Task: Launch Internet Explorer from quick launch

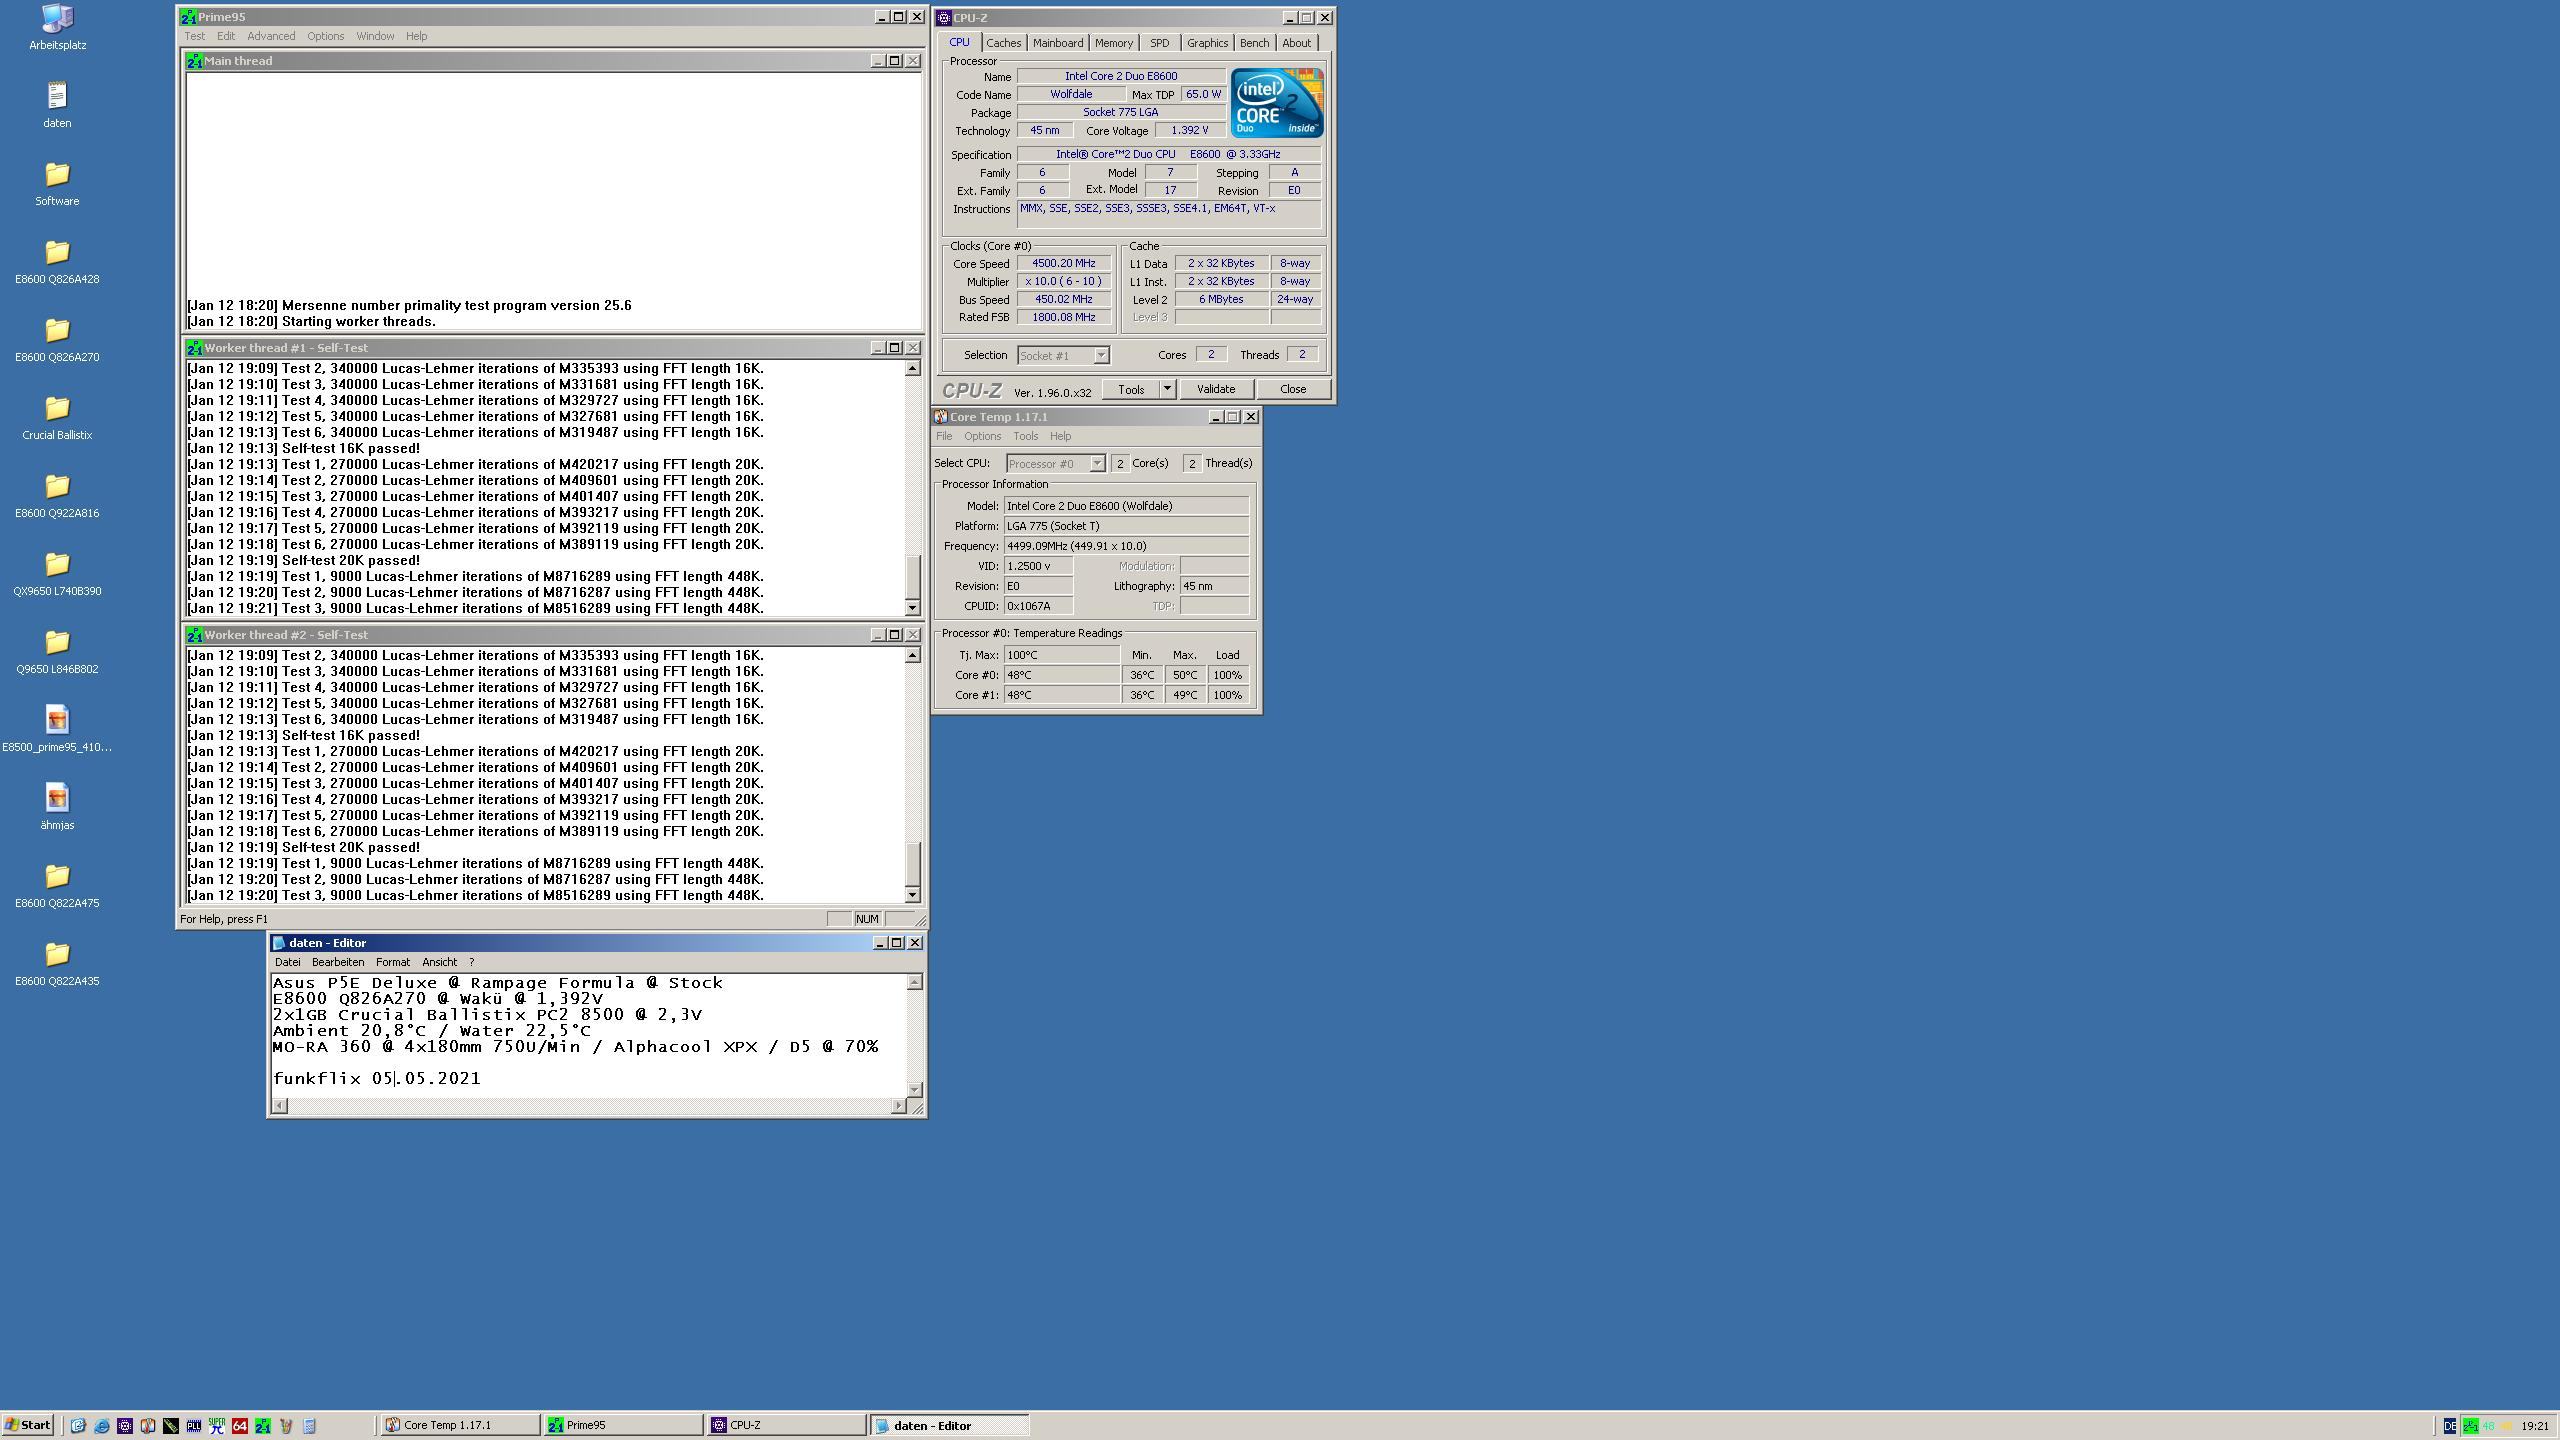Action: [101, 1426]
